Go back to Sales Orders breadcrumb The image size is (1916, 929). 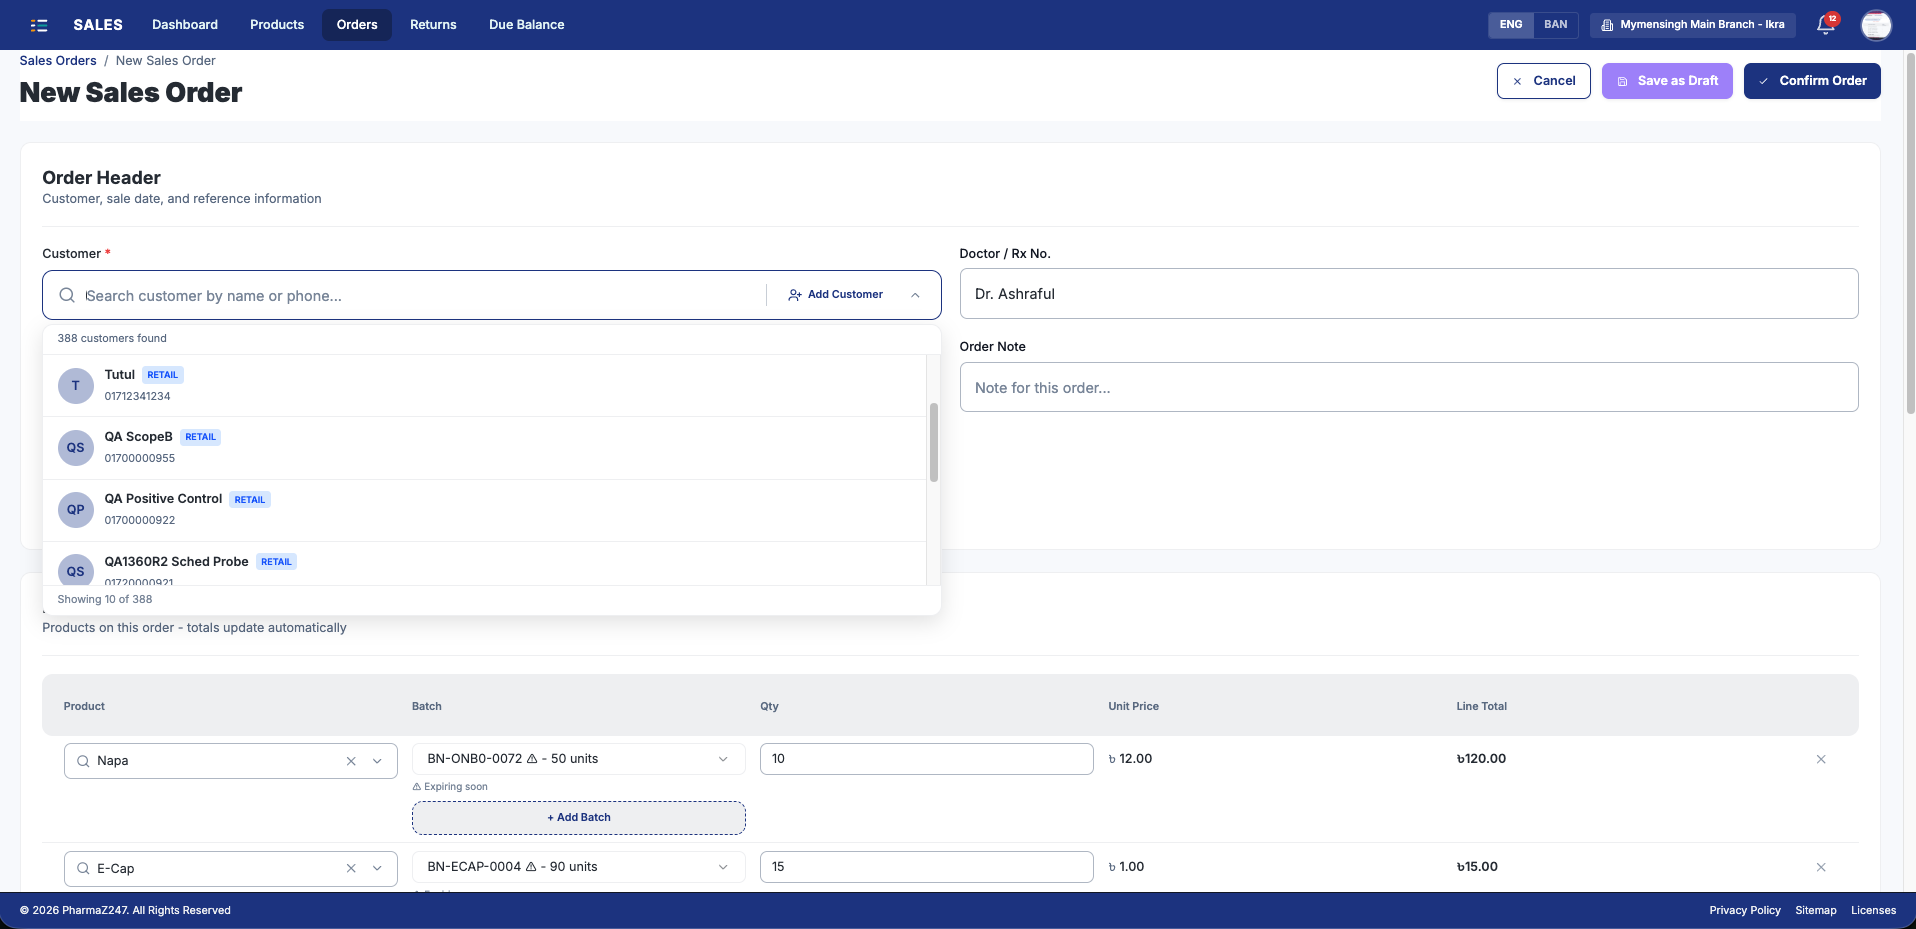58,61
